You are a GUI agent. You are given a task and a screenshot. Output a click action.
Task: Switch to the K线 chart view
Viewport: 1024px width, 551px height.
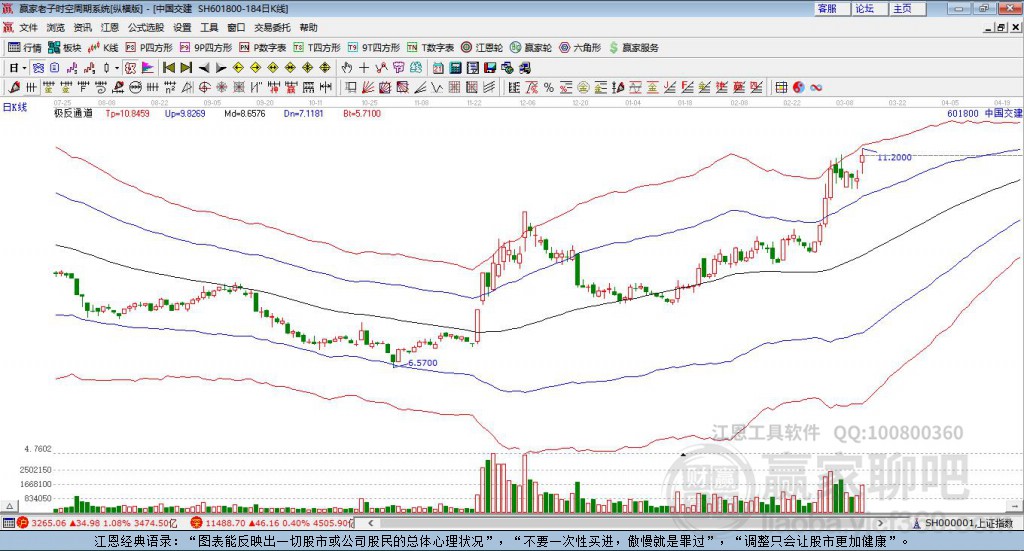(103, 48)
